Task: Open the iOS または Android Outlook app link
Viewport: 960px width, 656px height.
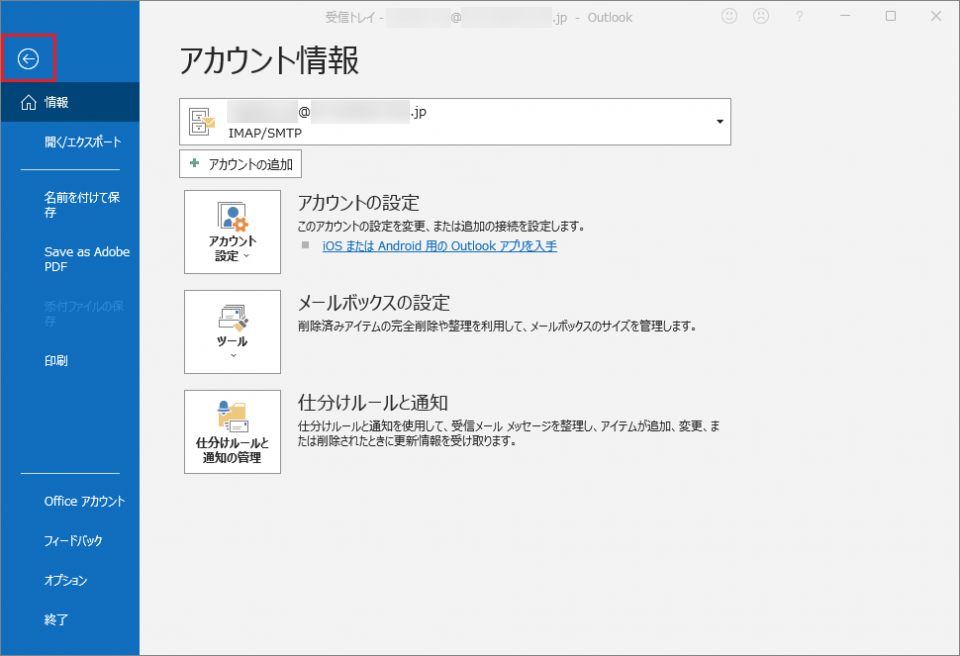Action: tap(439, 246)
